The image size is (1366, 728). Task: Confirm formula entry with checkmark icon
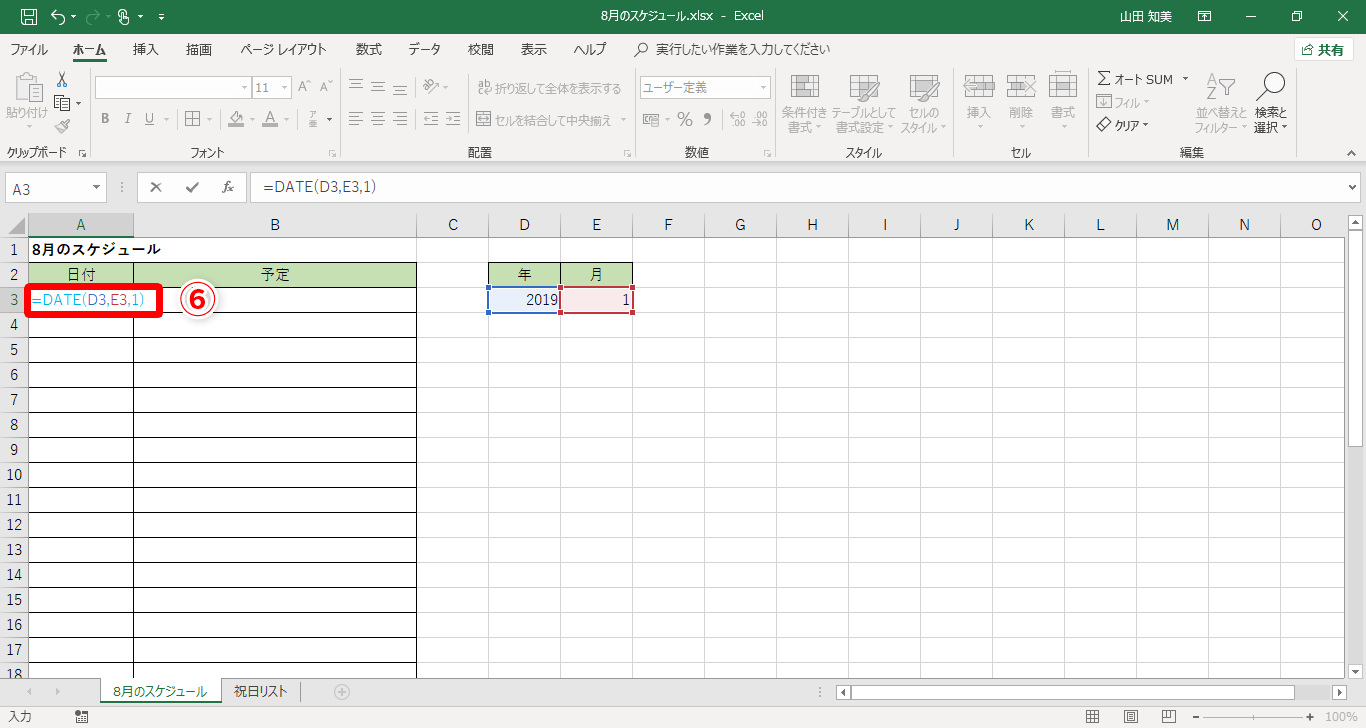[192, 187]
